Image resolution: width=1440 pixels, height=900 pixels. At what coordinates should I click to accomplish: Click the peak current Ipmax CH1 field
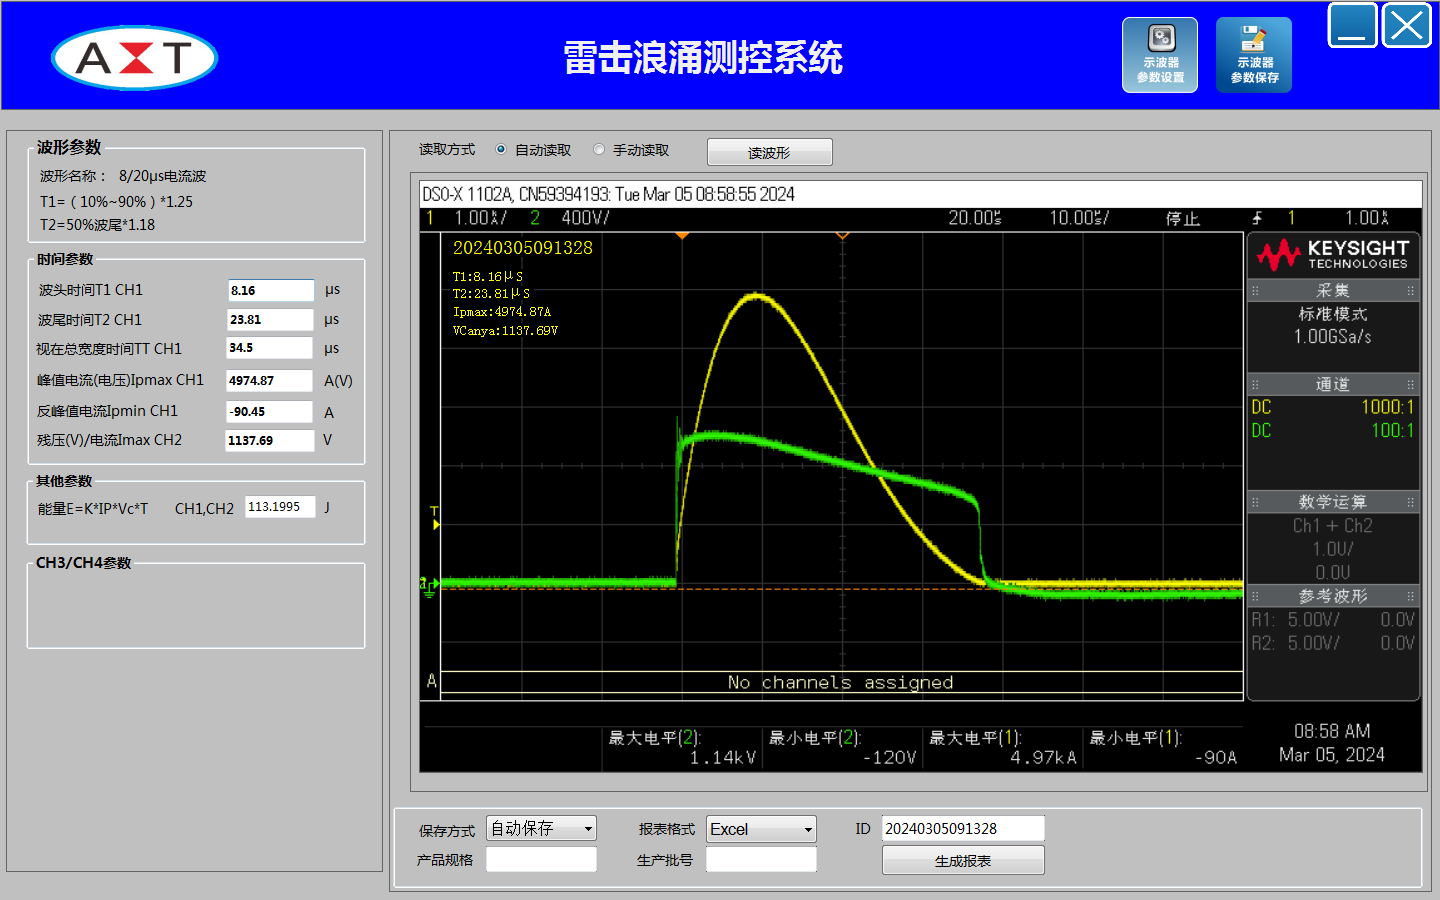click(270, 381)
